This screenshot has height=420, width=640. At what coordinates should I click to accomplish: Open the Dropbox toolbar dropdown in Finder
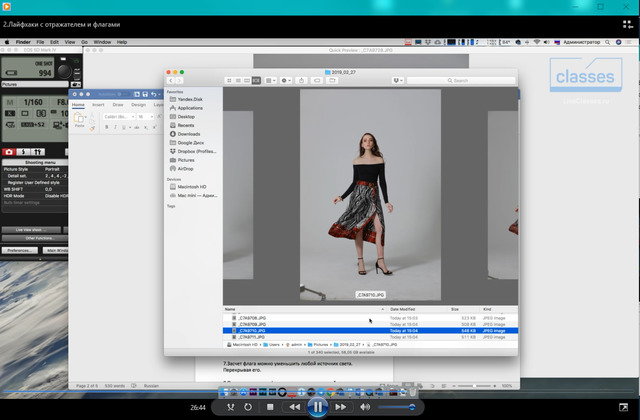pos(400,80)
